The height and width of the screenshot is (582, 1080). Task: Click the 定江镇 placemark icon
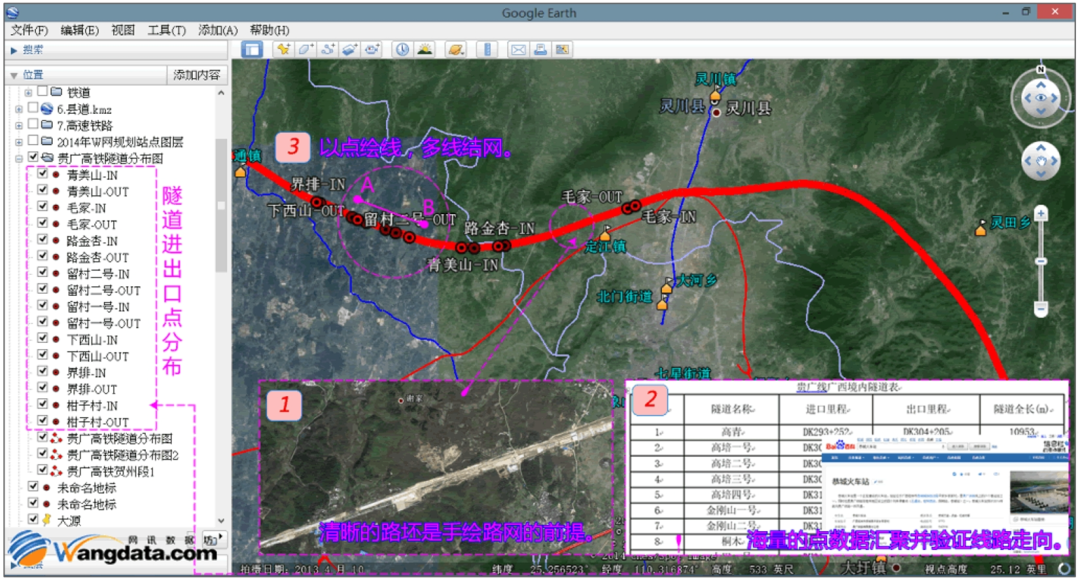tap(605, 235)
